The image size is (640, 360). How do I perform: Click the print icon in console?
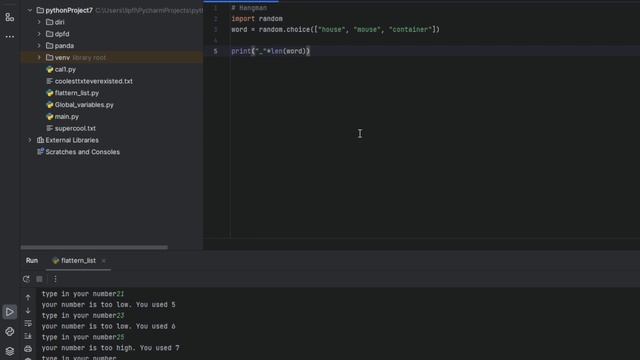click(28, 349)
